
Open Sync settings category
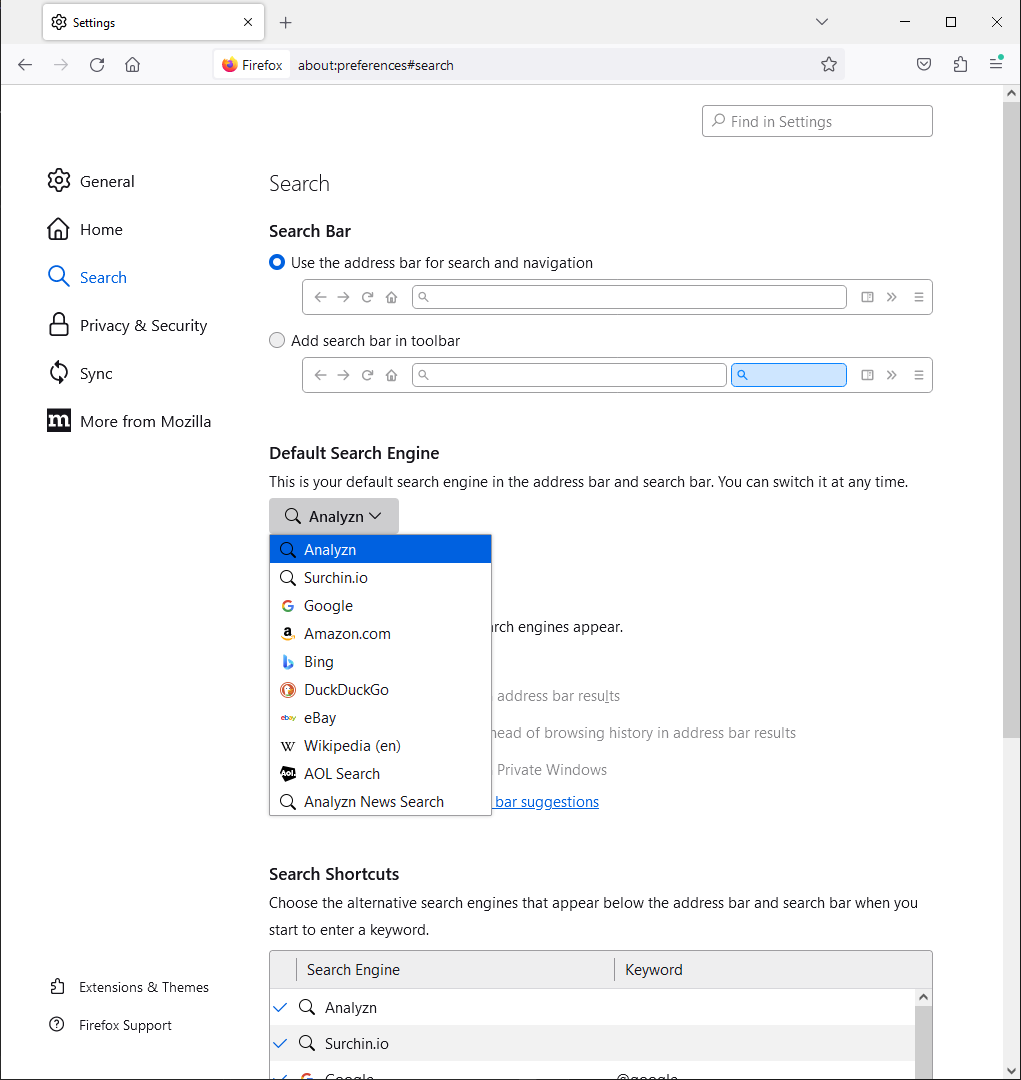click(x=80, y=373)
